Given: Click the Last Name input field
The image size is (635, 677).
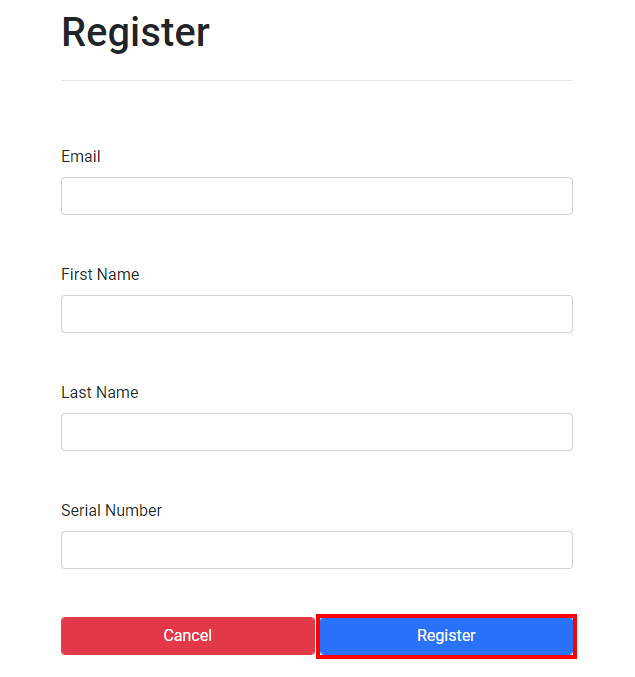Looking at the screenshot, I should (x=316, y=432).
